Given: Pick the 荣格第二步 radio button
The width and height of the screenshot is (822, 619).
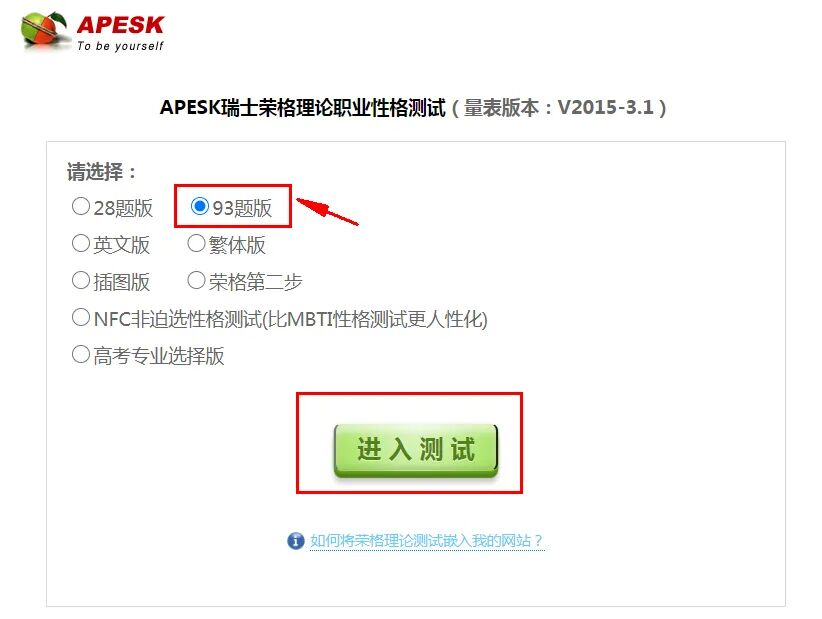Looking at the screenshot, I should pos(196,280).
